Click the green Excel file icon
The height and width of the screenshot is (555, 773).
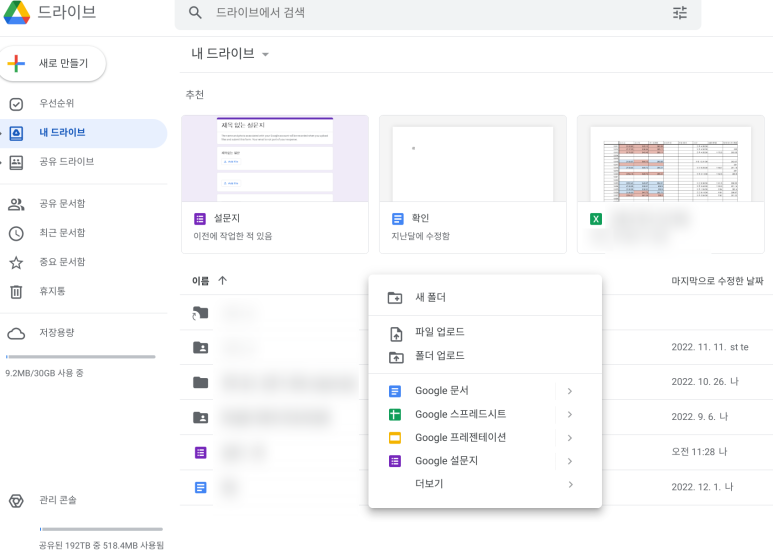tap(596, 219)
